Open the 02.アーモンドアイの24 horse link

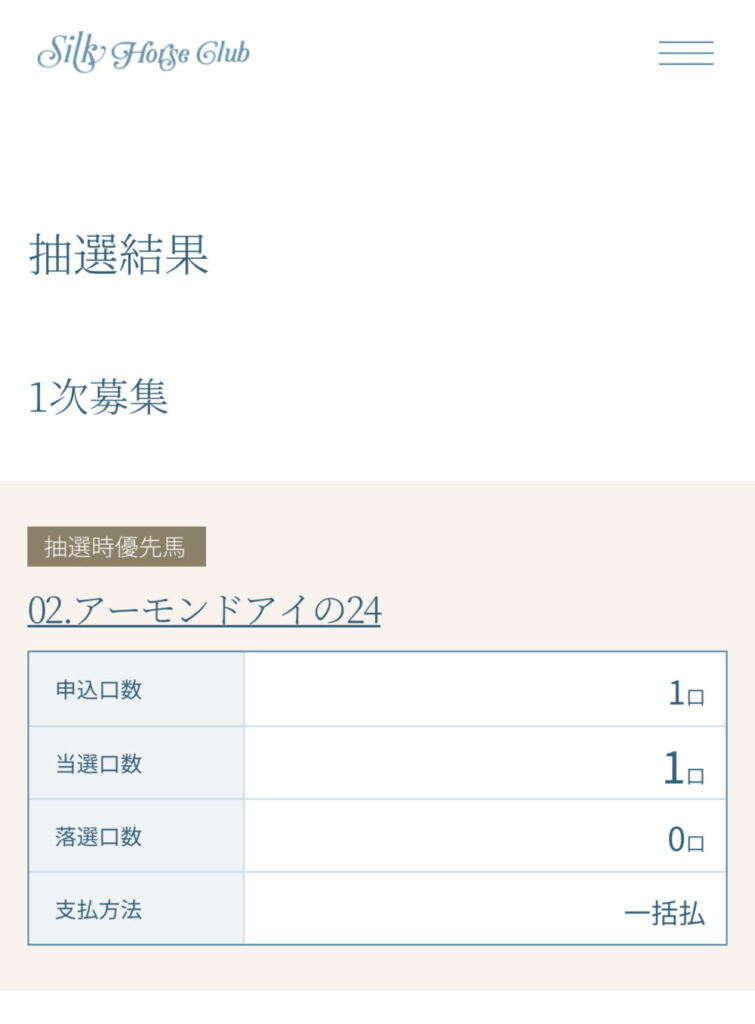(204, 611)
